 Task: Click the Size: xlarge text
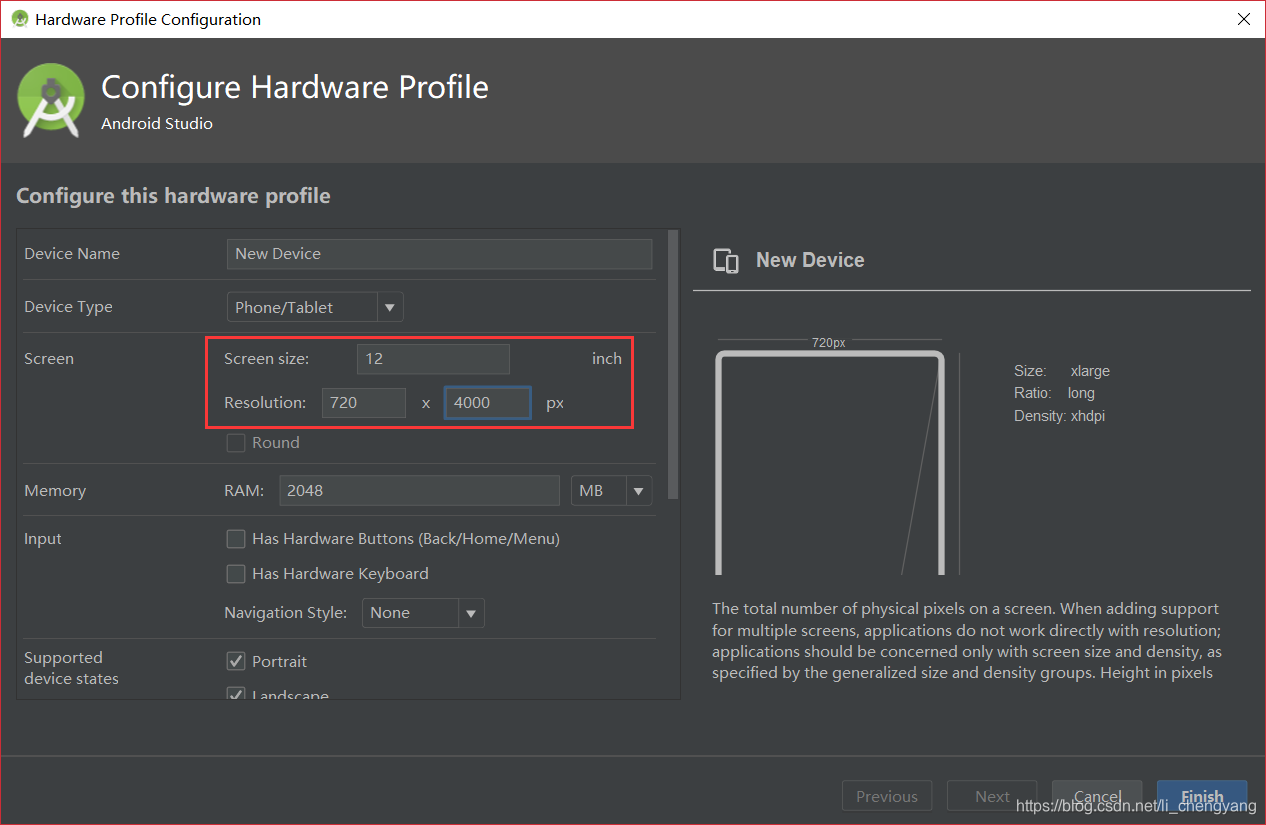1062,371
